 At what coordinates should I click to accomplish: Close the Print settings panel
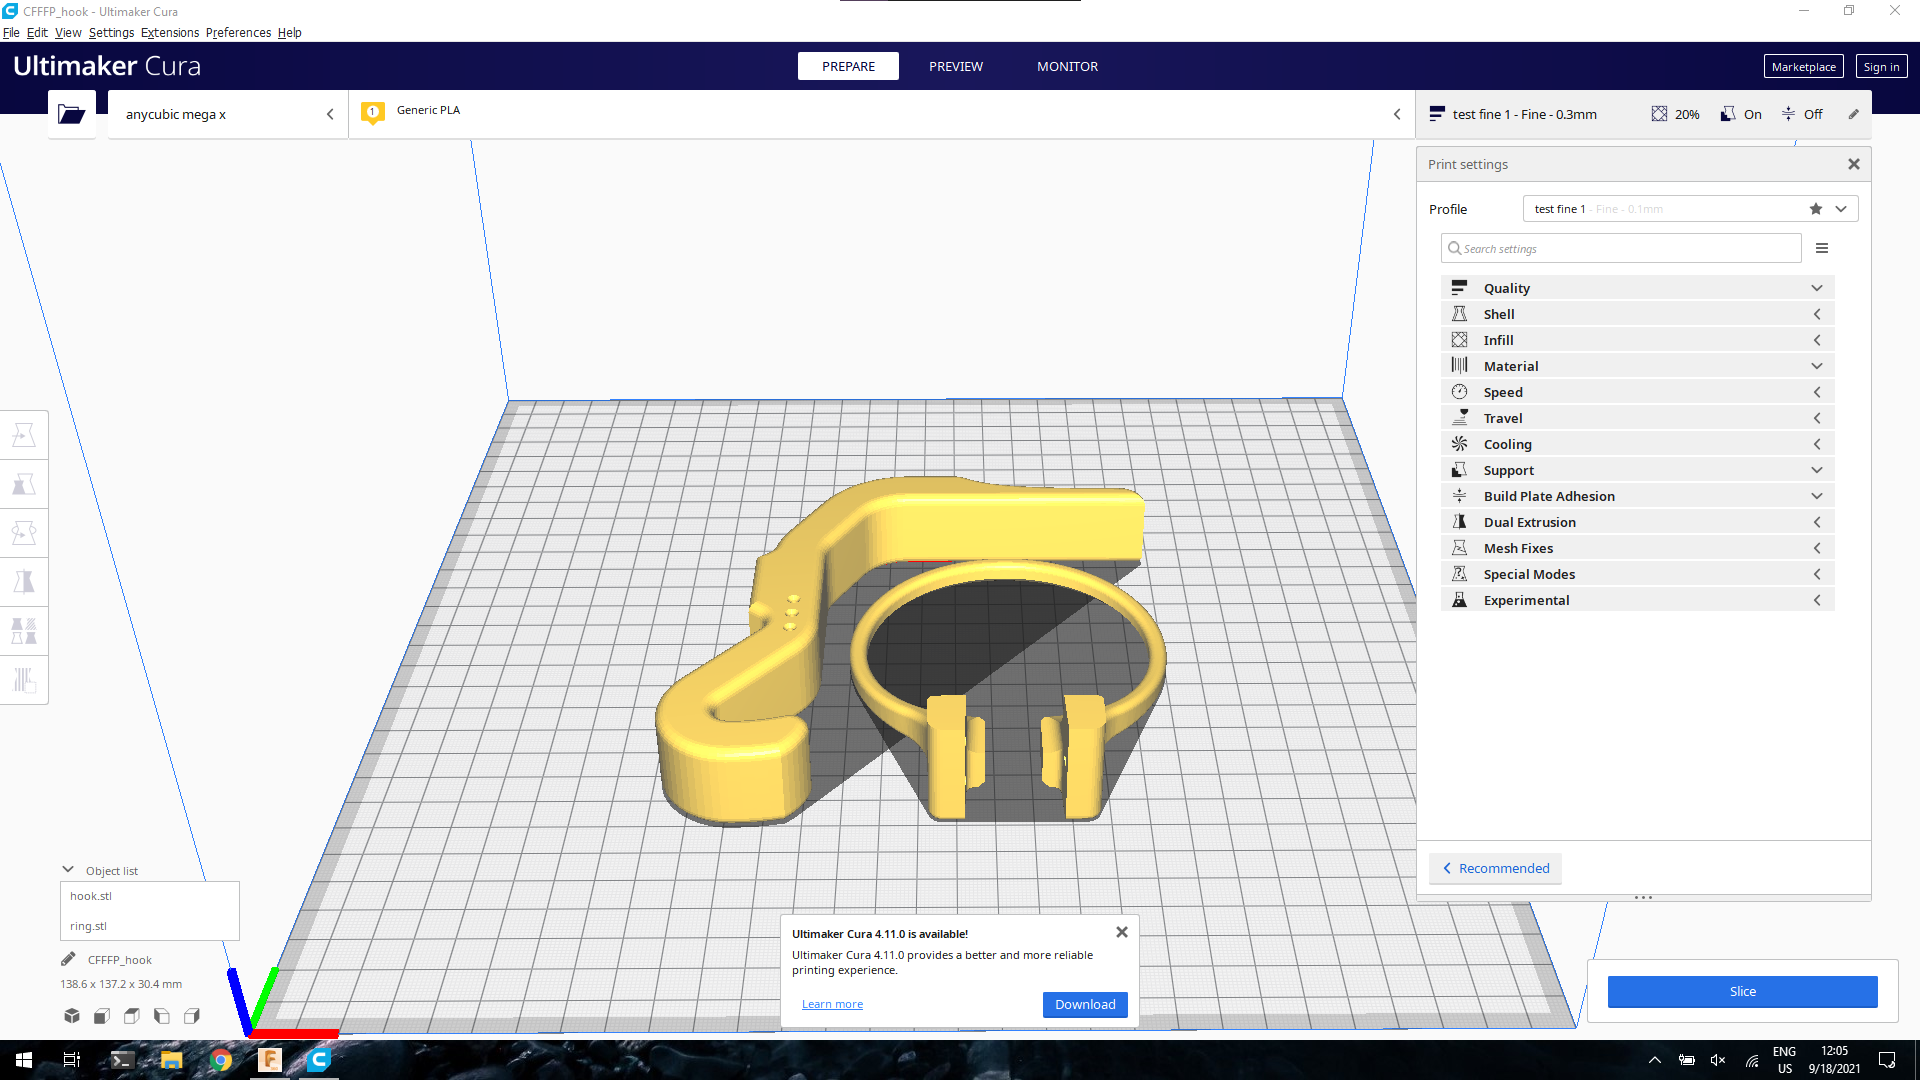[x=1854, y=164]
